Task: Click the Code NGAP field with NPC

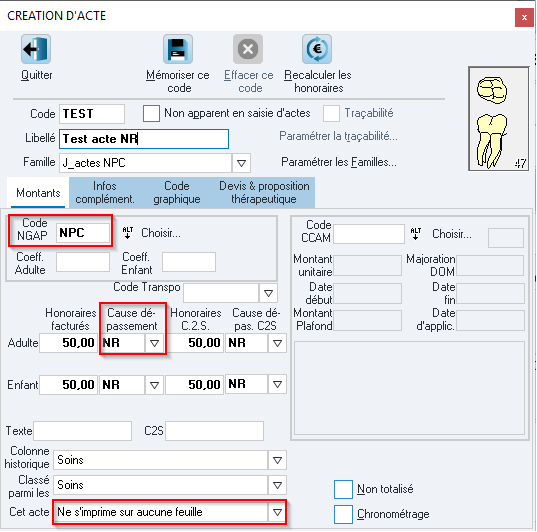Action: coord(83,233)
